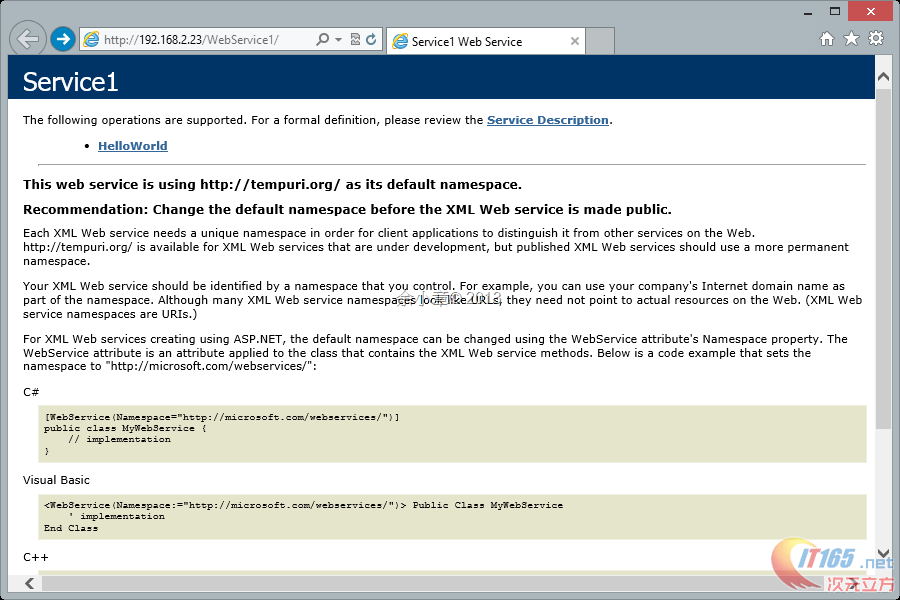
Task: Open the Service Description link
Action: point(548,120)
